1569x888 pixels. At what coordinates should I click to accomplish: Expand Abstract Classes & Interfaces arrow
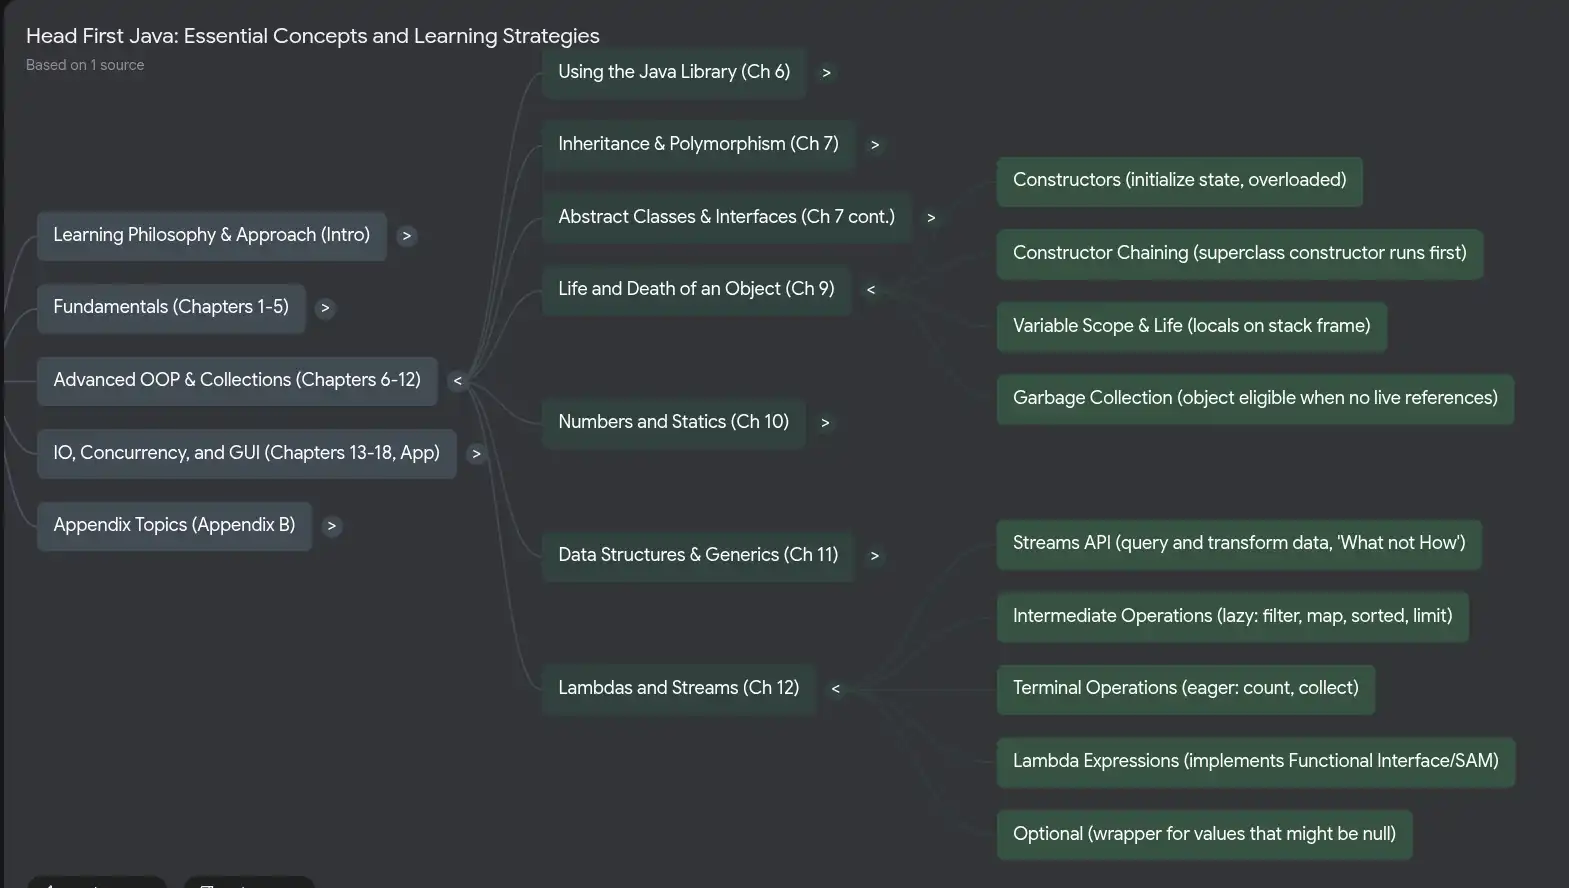pos(931,218)
